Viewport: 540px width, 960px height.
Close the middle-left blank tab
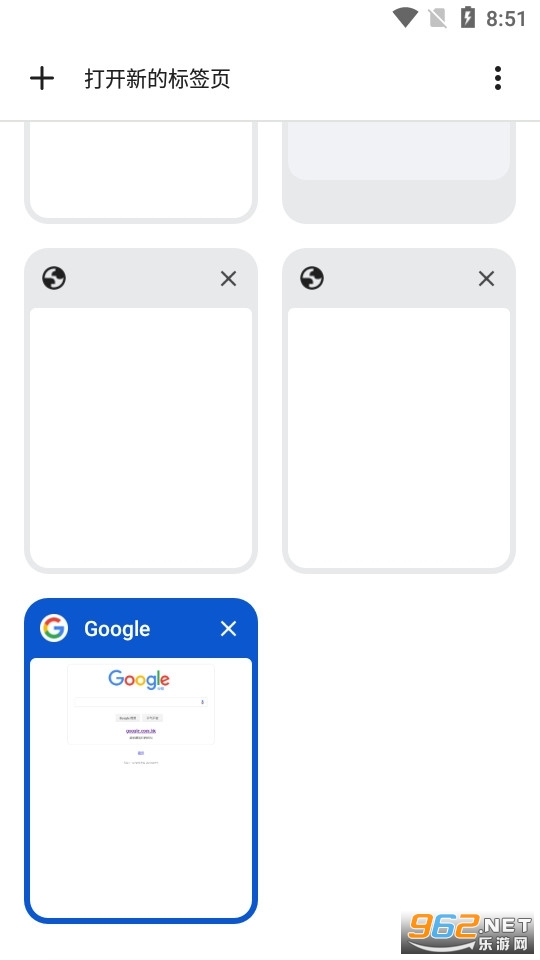[228, 279]
